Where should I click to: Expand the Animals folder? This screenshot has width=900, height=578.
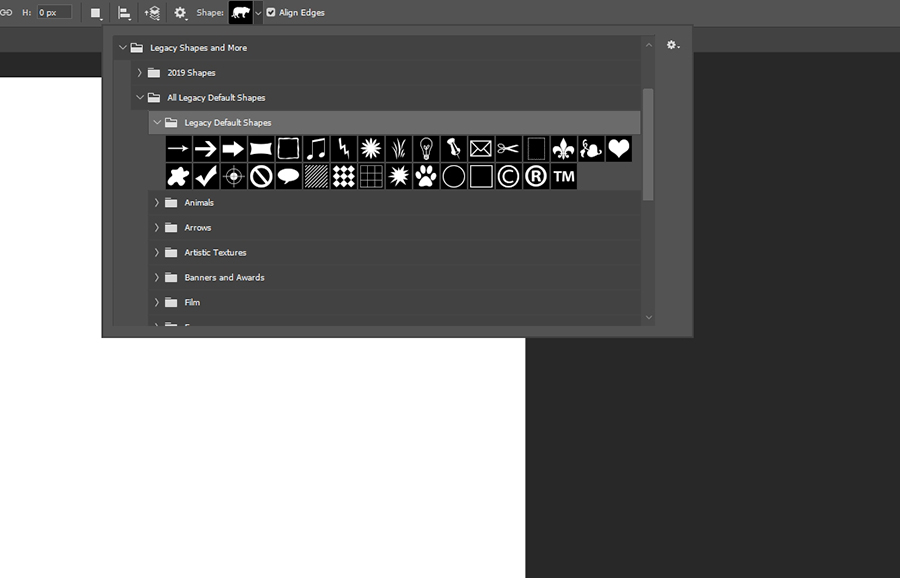[x=157, y=203]
